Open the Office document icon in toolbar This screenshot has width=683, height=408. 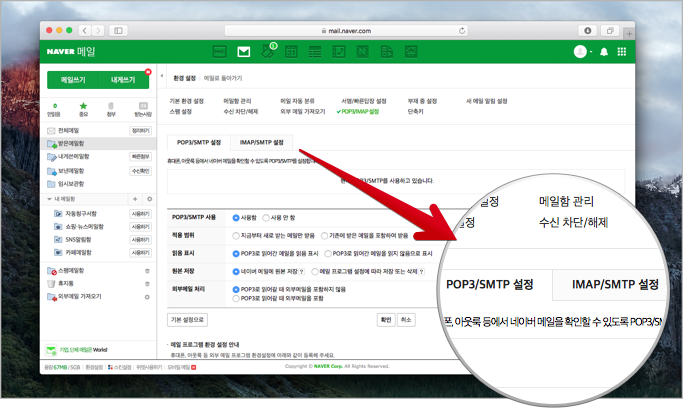pyautogui.click(x=386, y=52)
